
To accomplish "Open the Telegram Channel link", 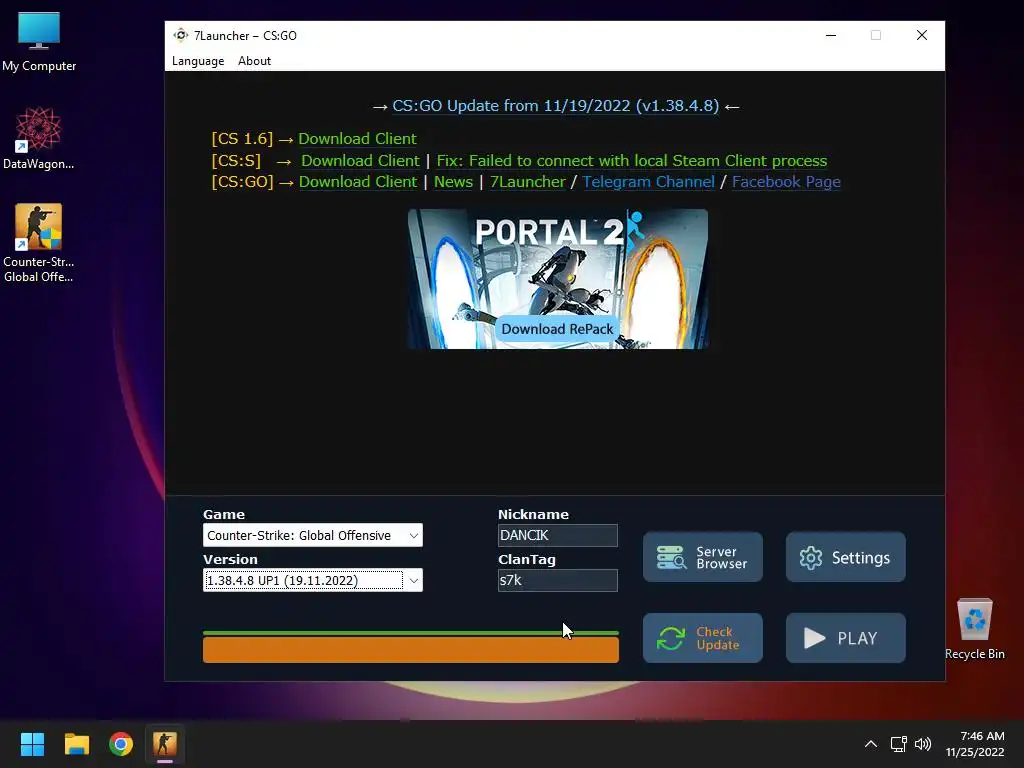I will [648, 182].
